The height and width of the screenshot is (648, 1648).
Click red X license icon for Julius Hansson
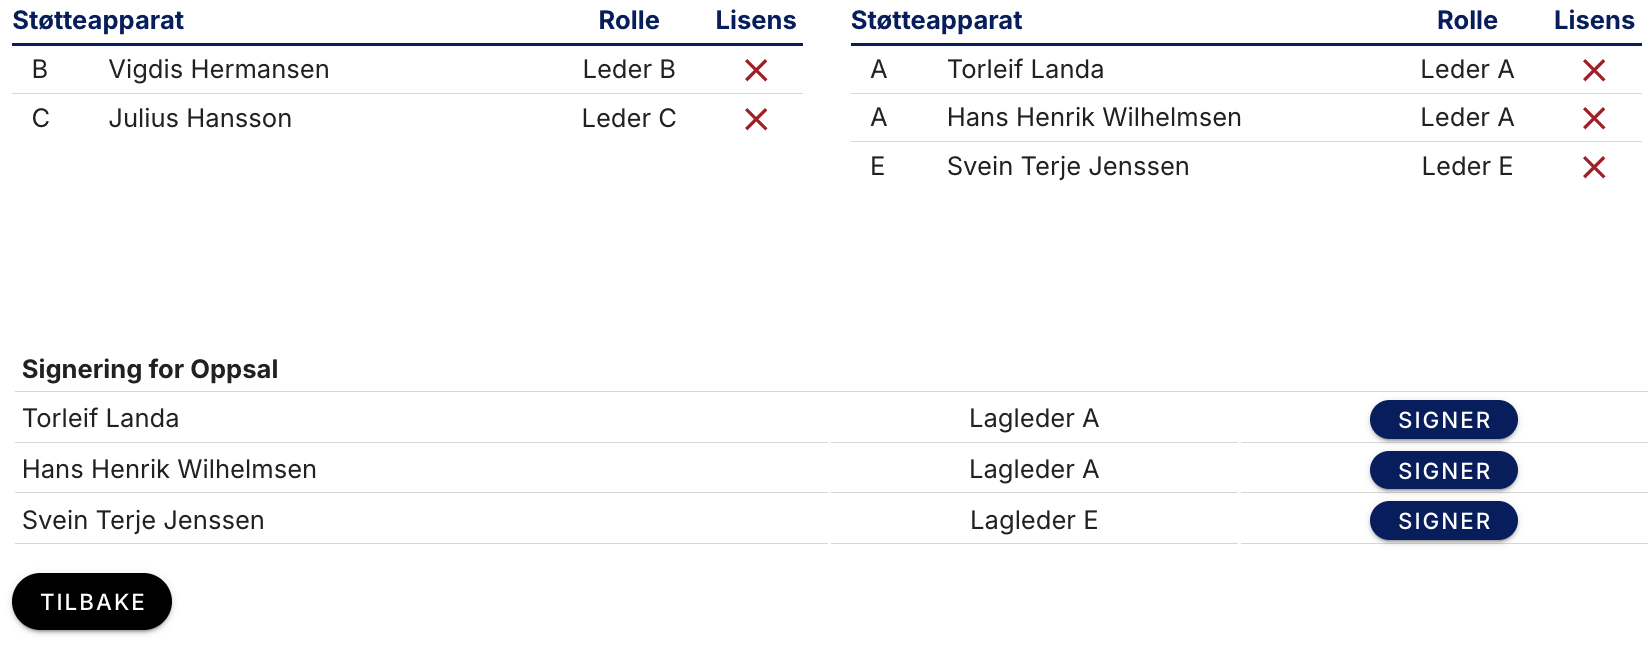pos(756,119)
